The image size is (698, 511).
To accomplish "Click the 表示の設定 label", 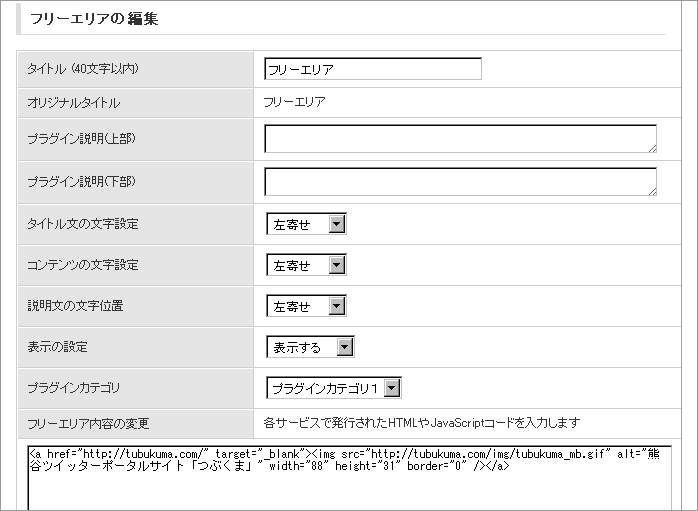I will [x=57, y=347].
